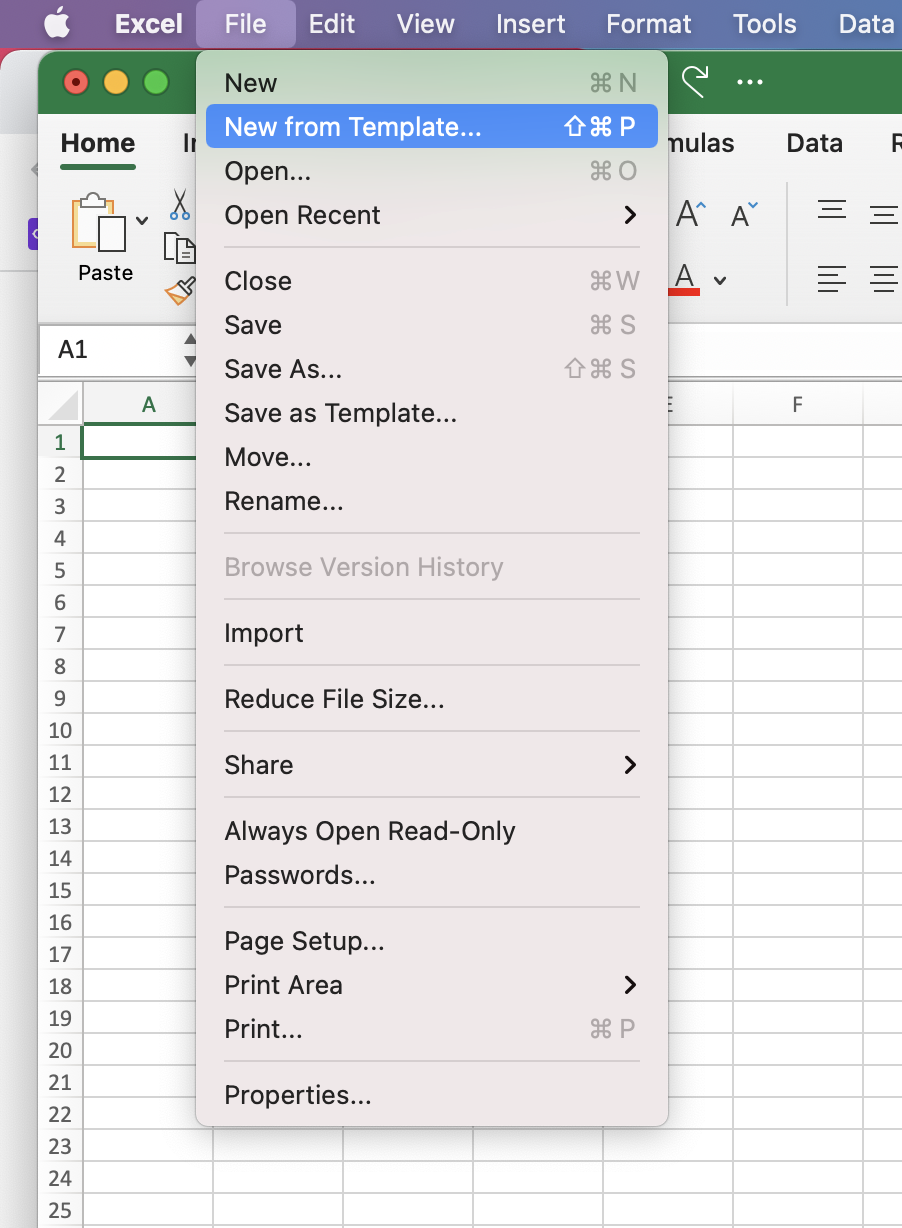Open the View menu in menu bar
902x1228 pixels.
click(x=426, y=23)
